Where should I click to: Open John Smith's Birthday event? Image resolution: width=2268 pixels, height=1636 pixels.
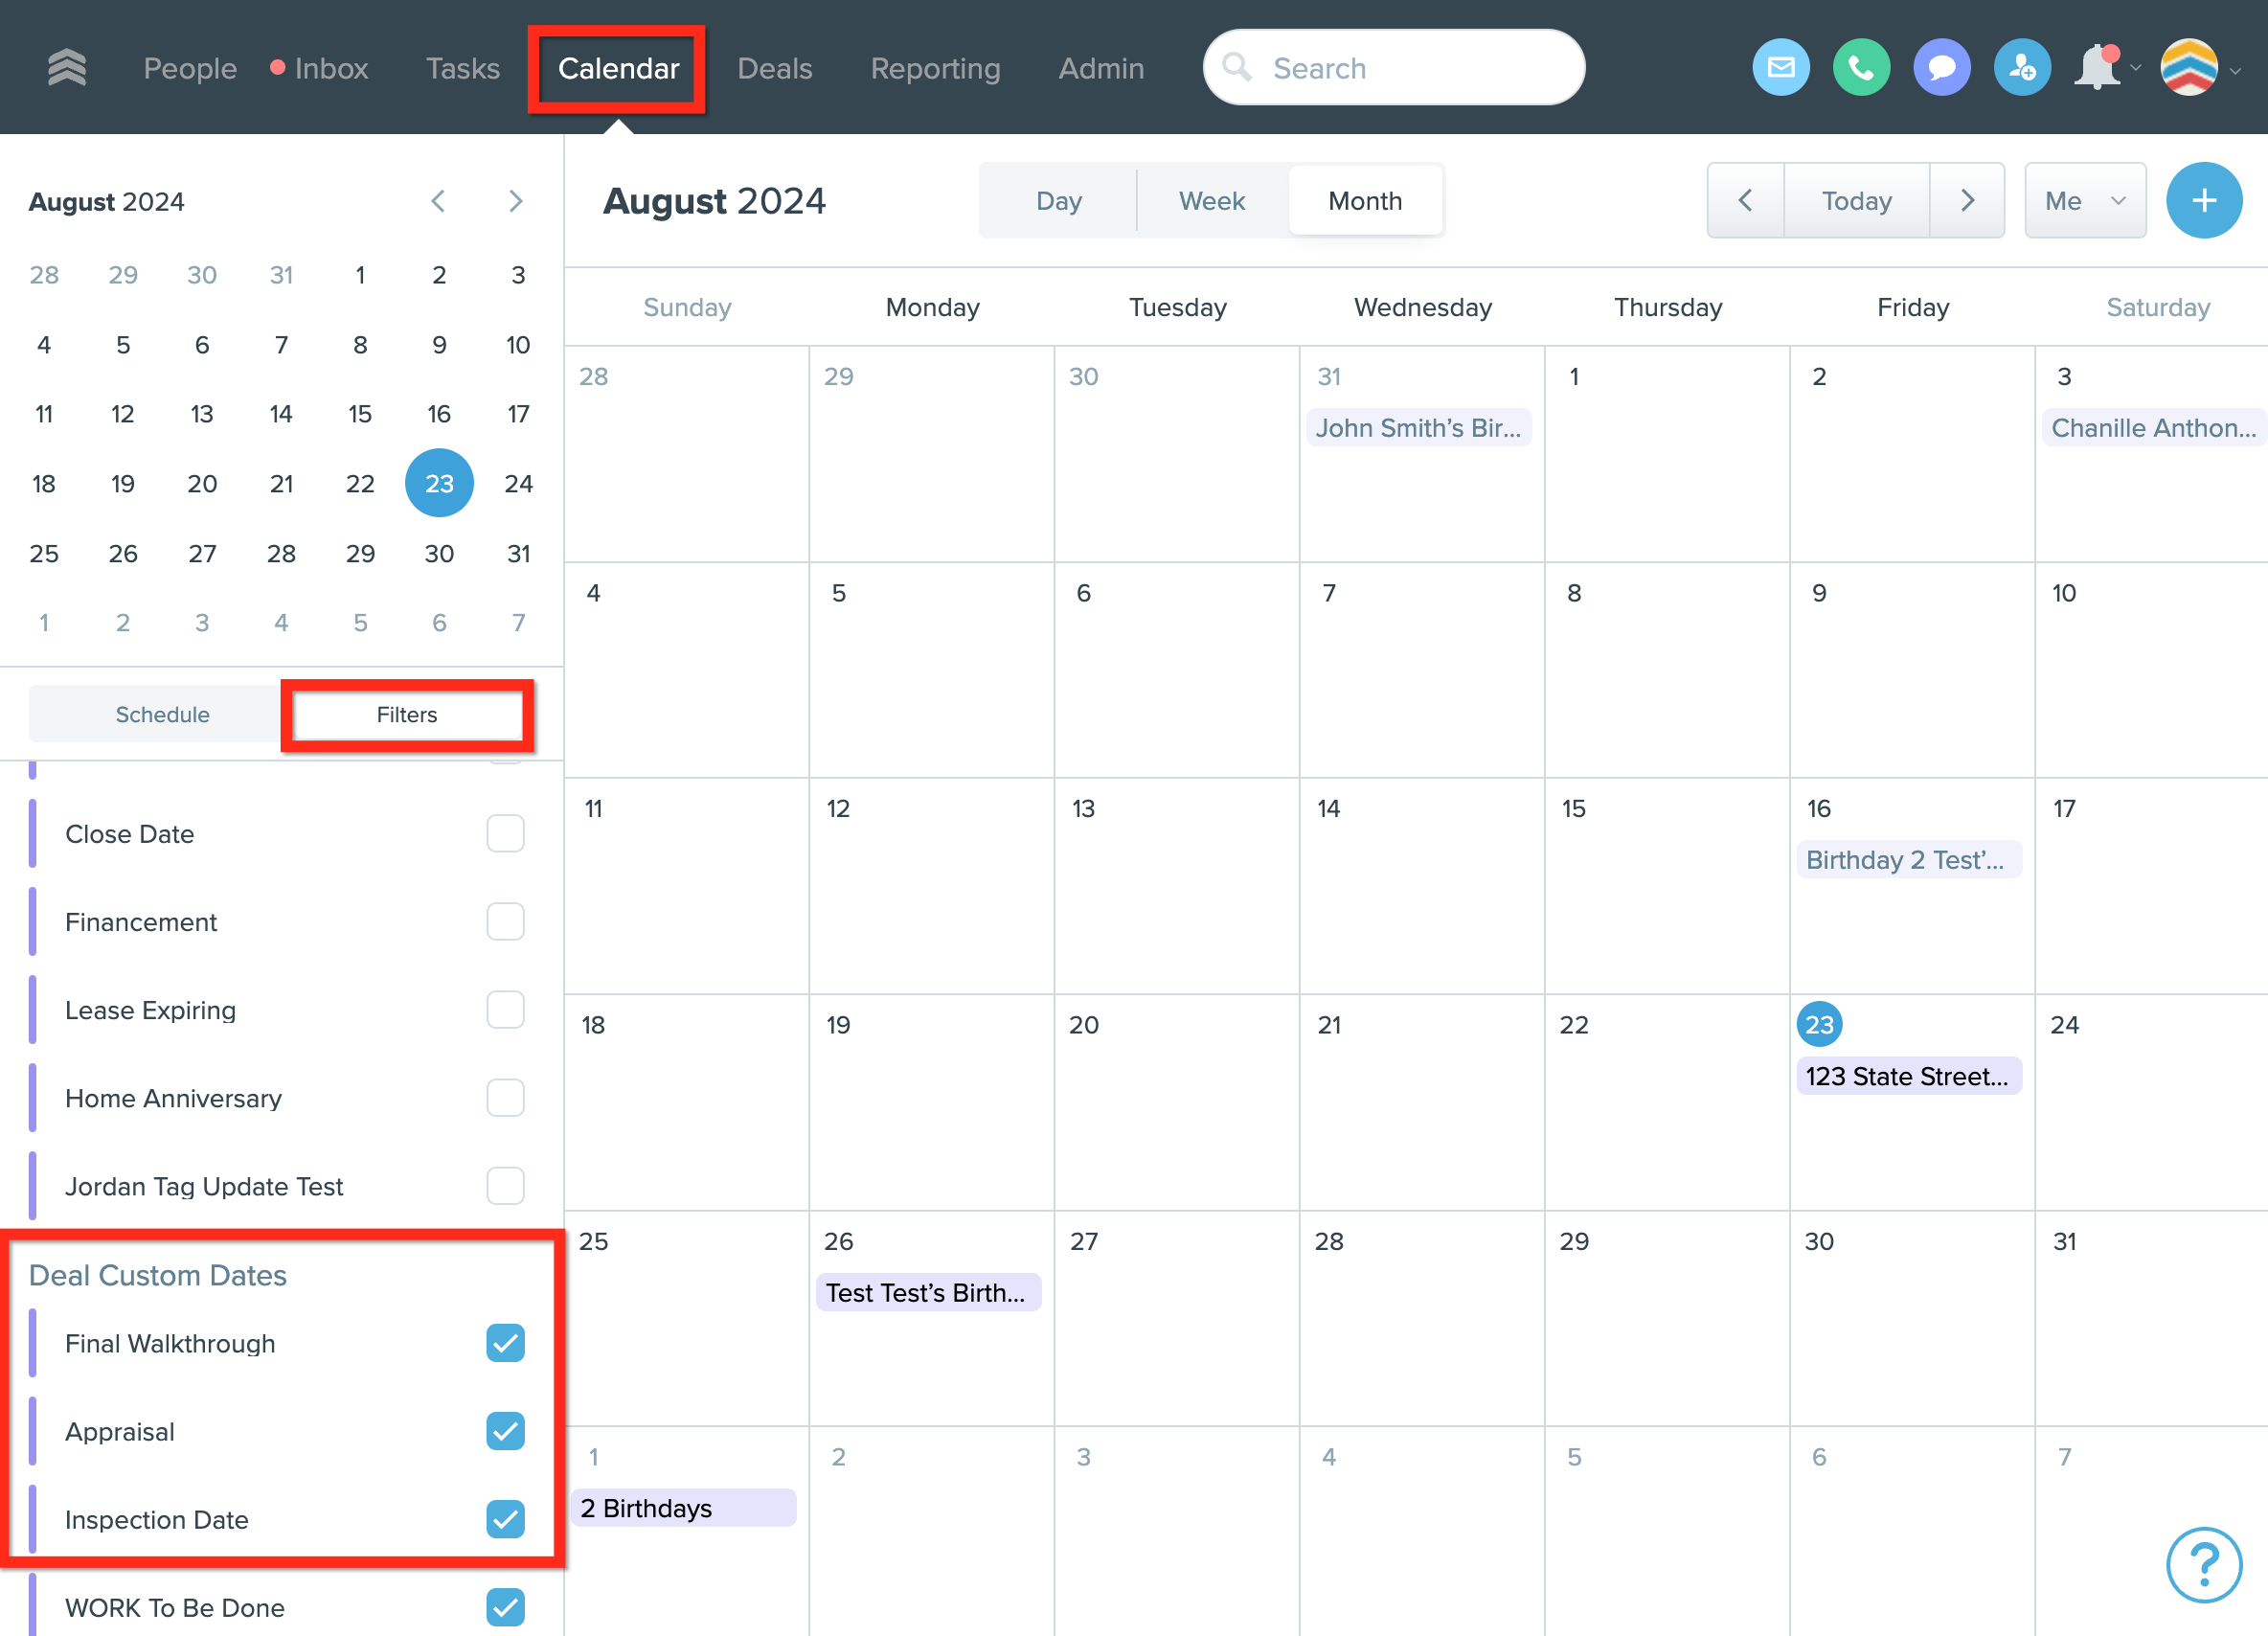[1418, 428]
